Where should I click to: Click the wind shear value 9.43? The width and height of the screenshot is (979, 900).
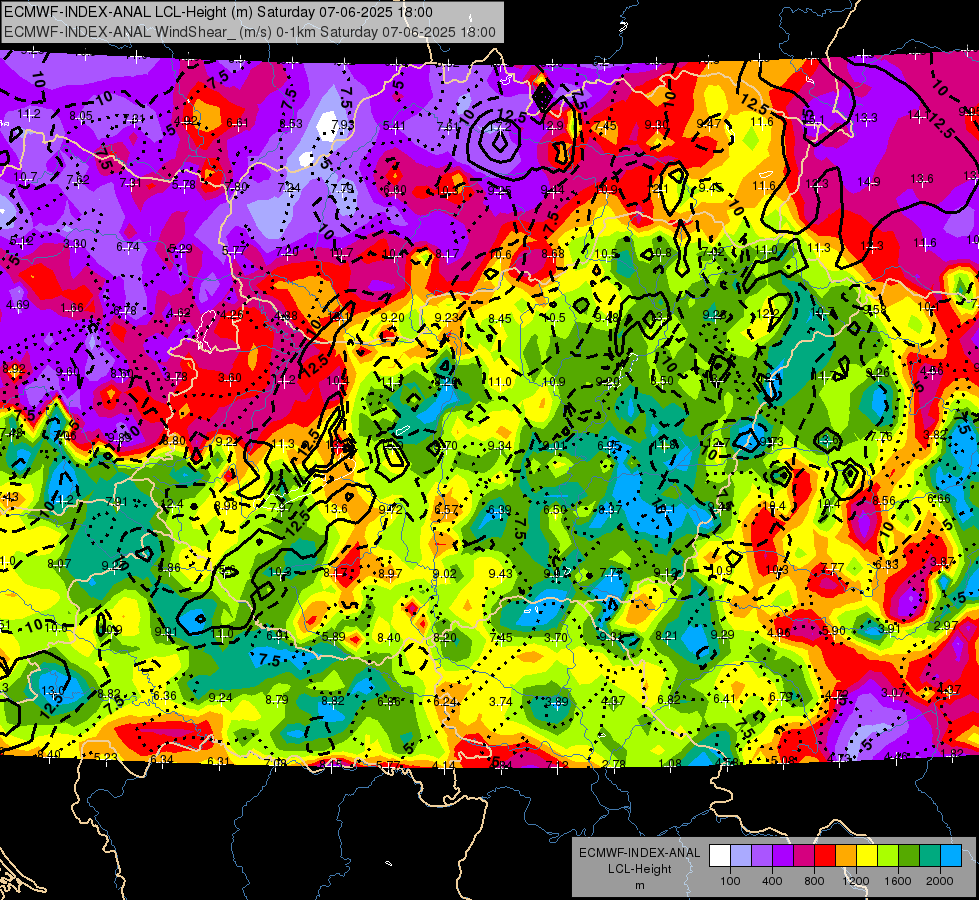click(x=500, y=573)
